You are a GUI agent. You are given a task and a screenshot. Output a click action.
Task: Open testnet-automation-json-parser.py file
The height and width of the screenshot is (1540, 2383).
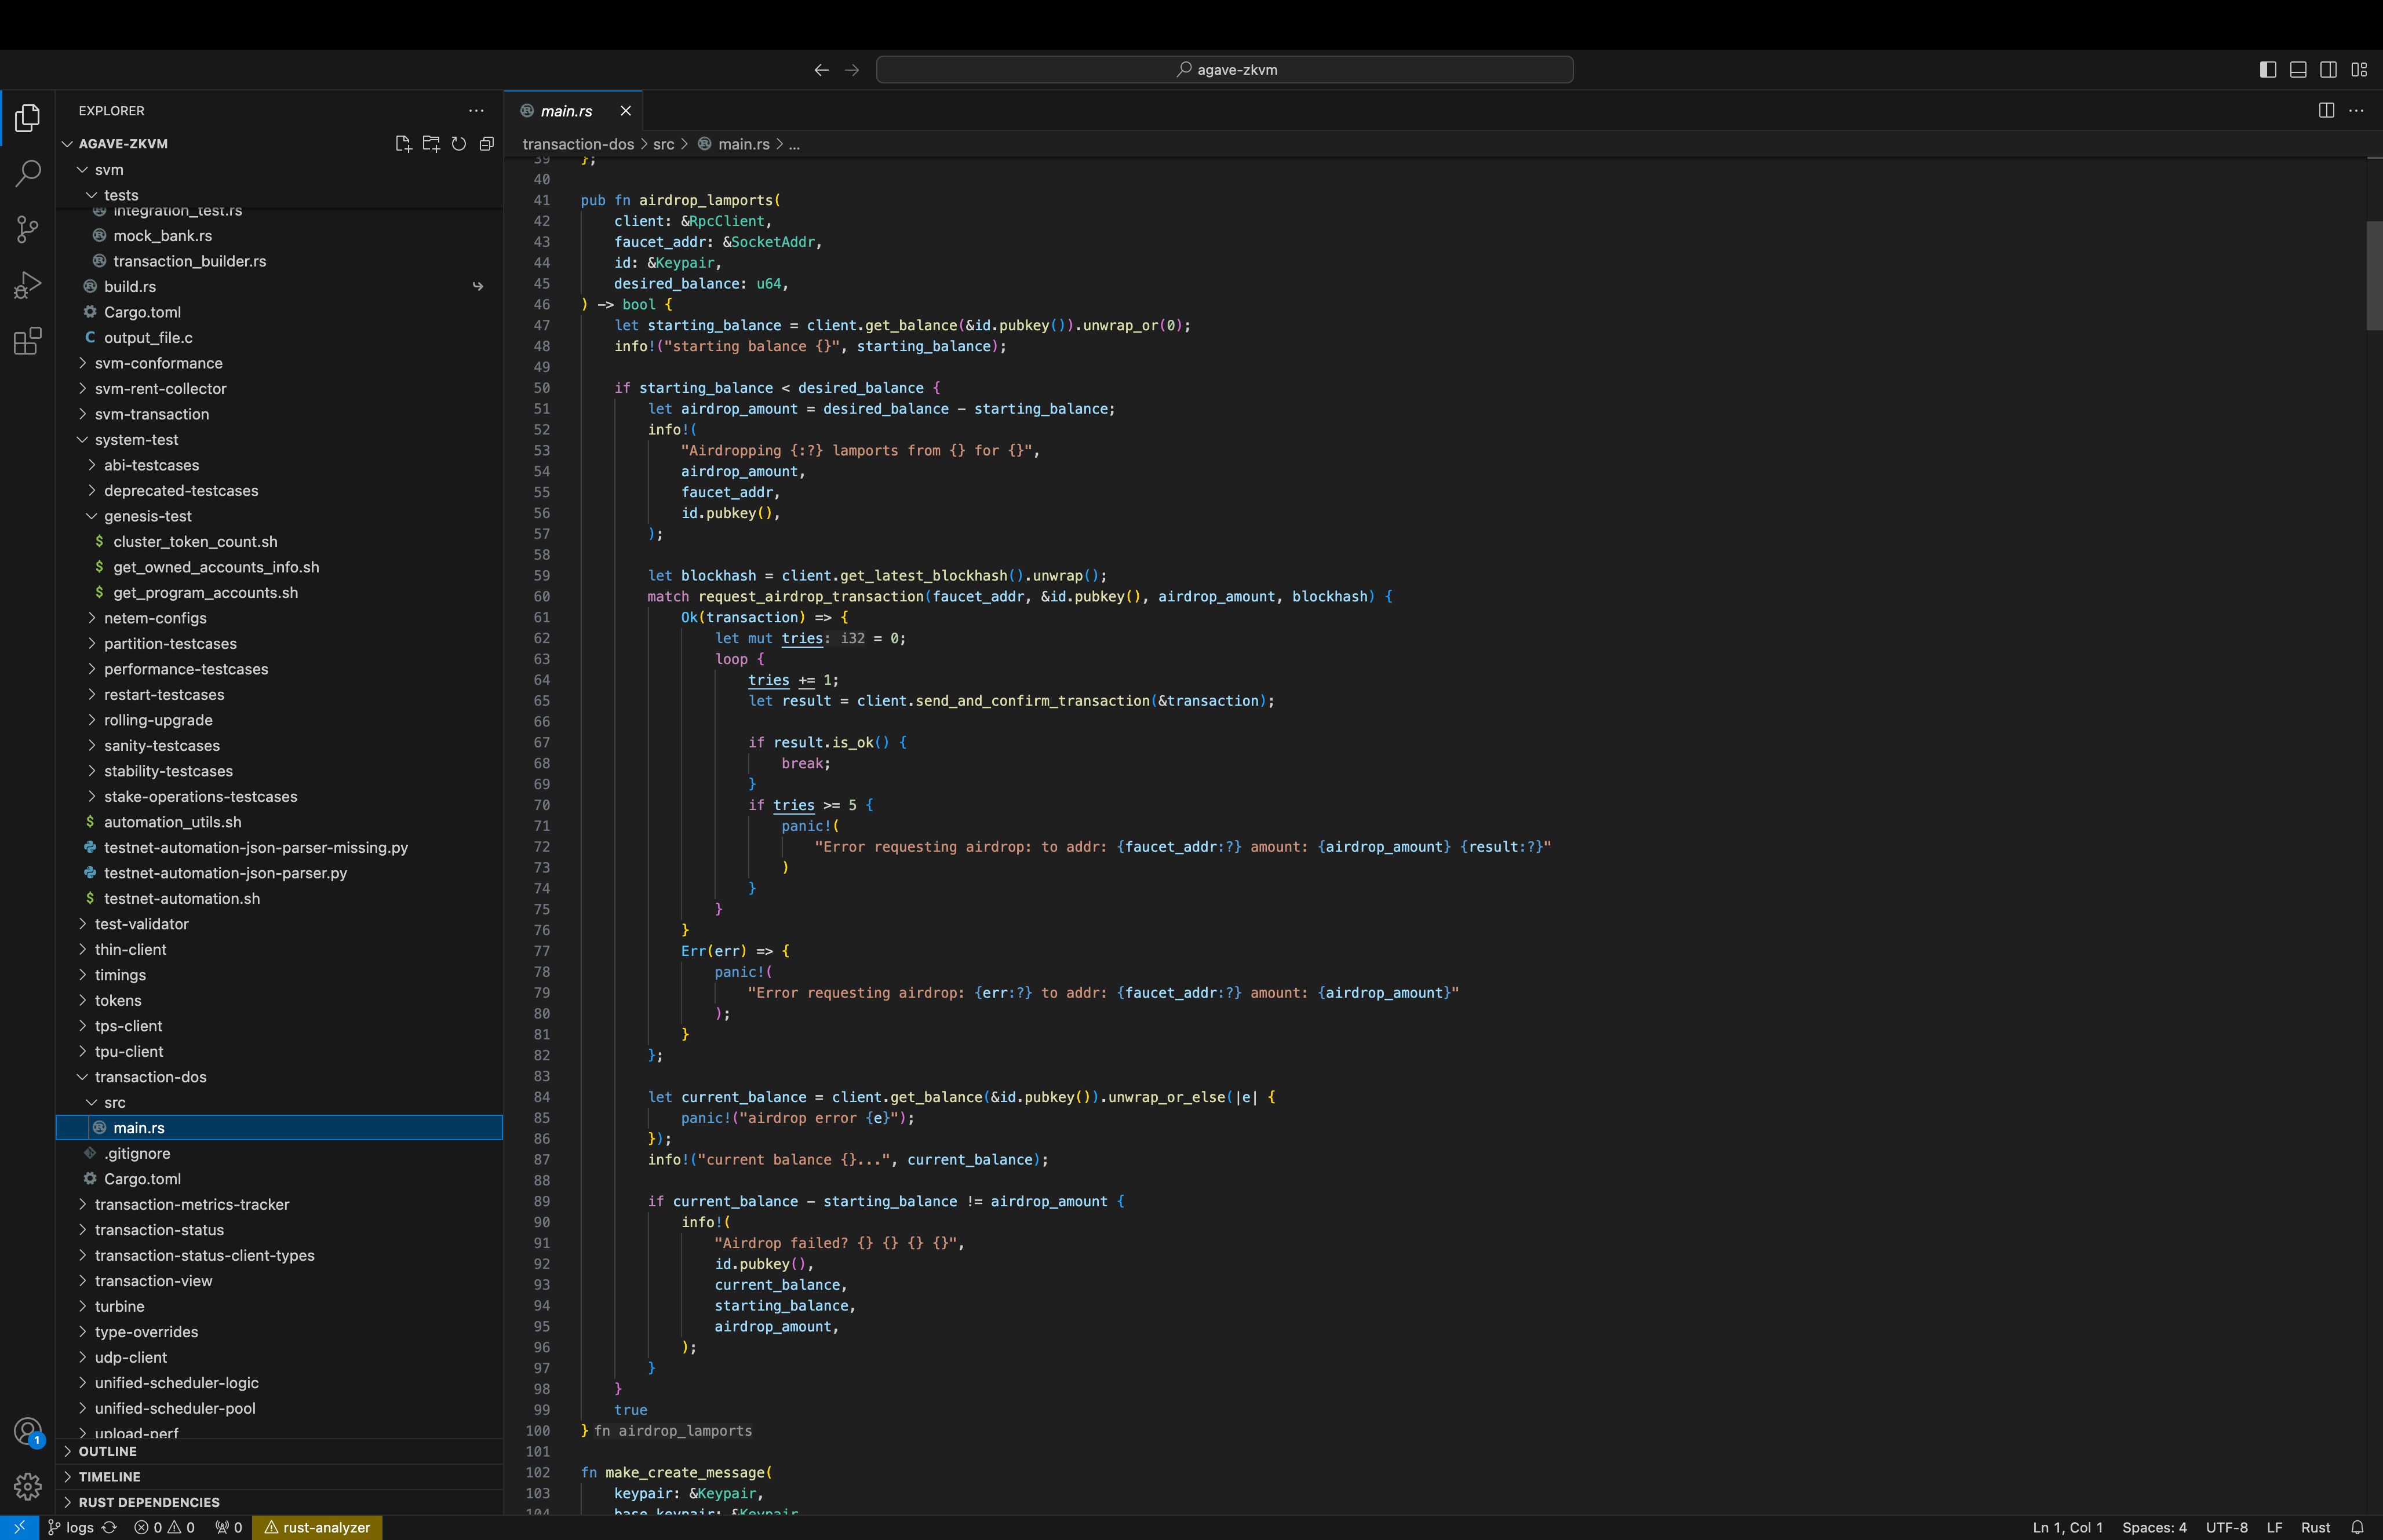tap(279, 873)
